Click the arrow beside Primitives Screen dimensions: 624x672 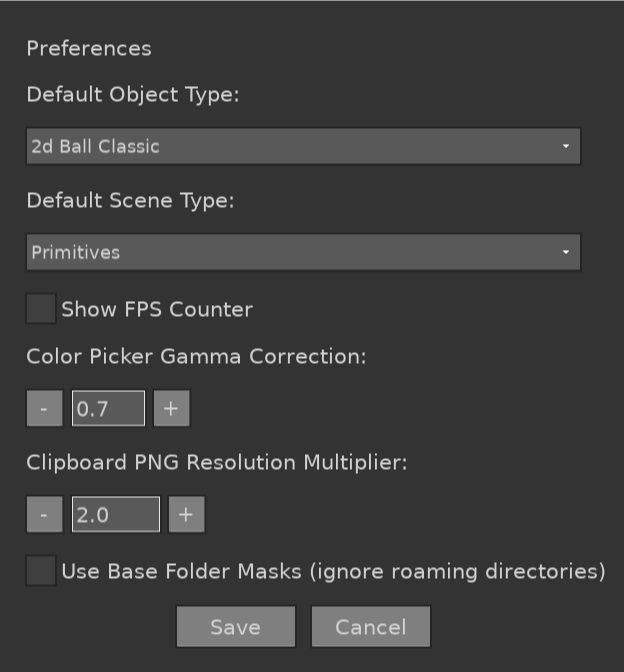tap(566, 252)
